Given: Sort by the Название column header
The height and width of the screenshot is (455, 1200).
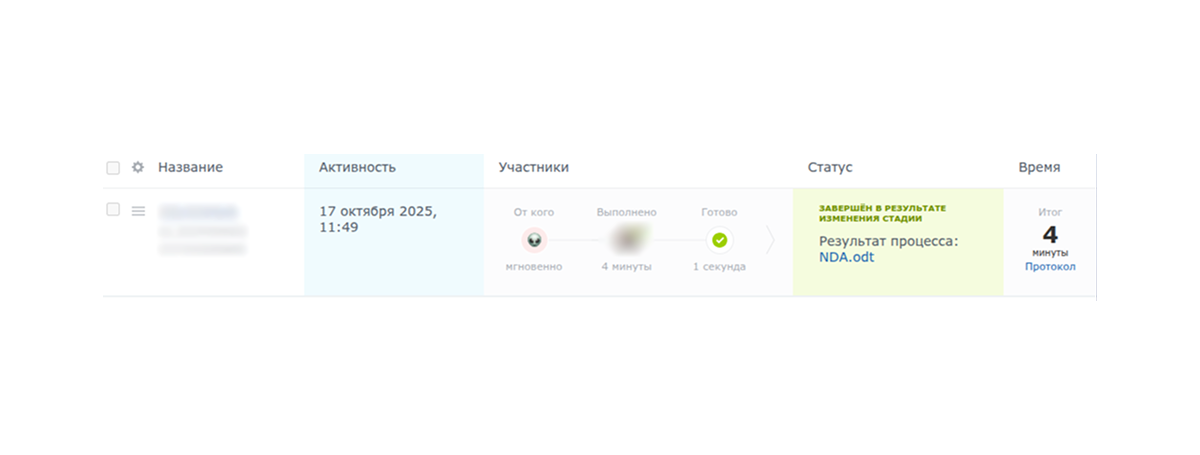Looking at the screenshot, I should (190, 168).
